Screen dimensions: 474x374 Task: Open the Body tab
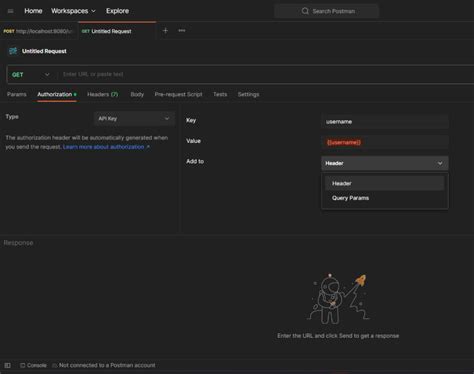coord(137,94)
